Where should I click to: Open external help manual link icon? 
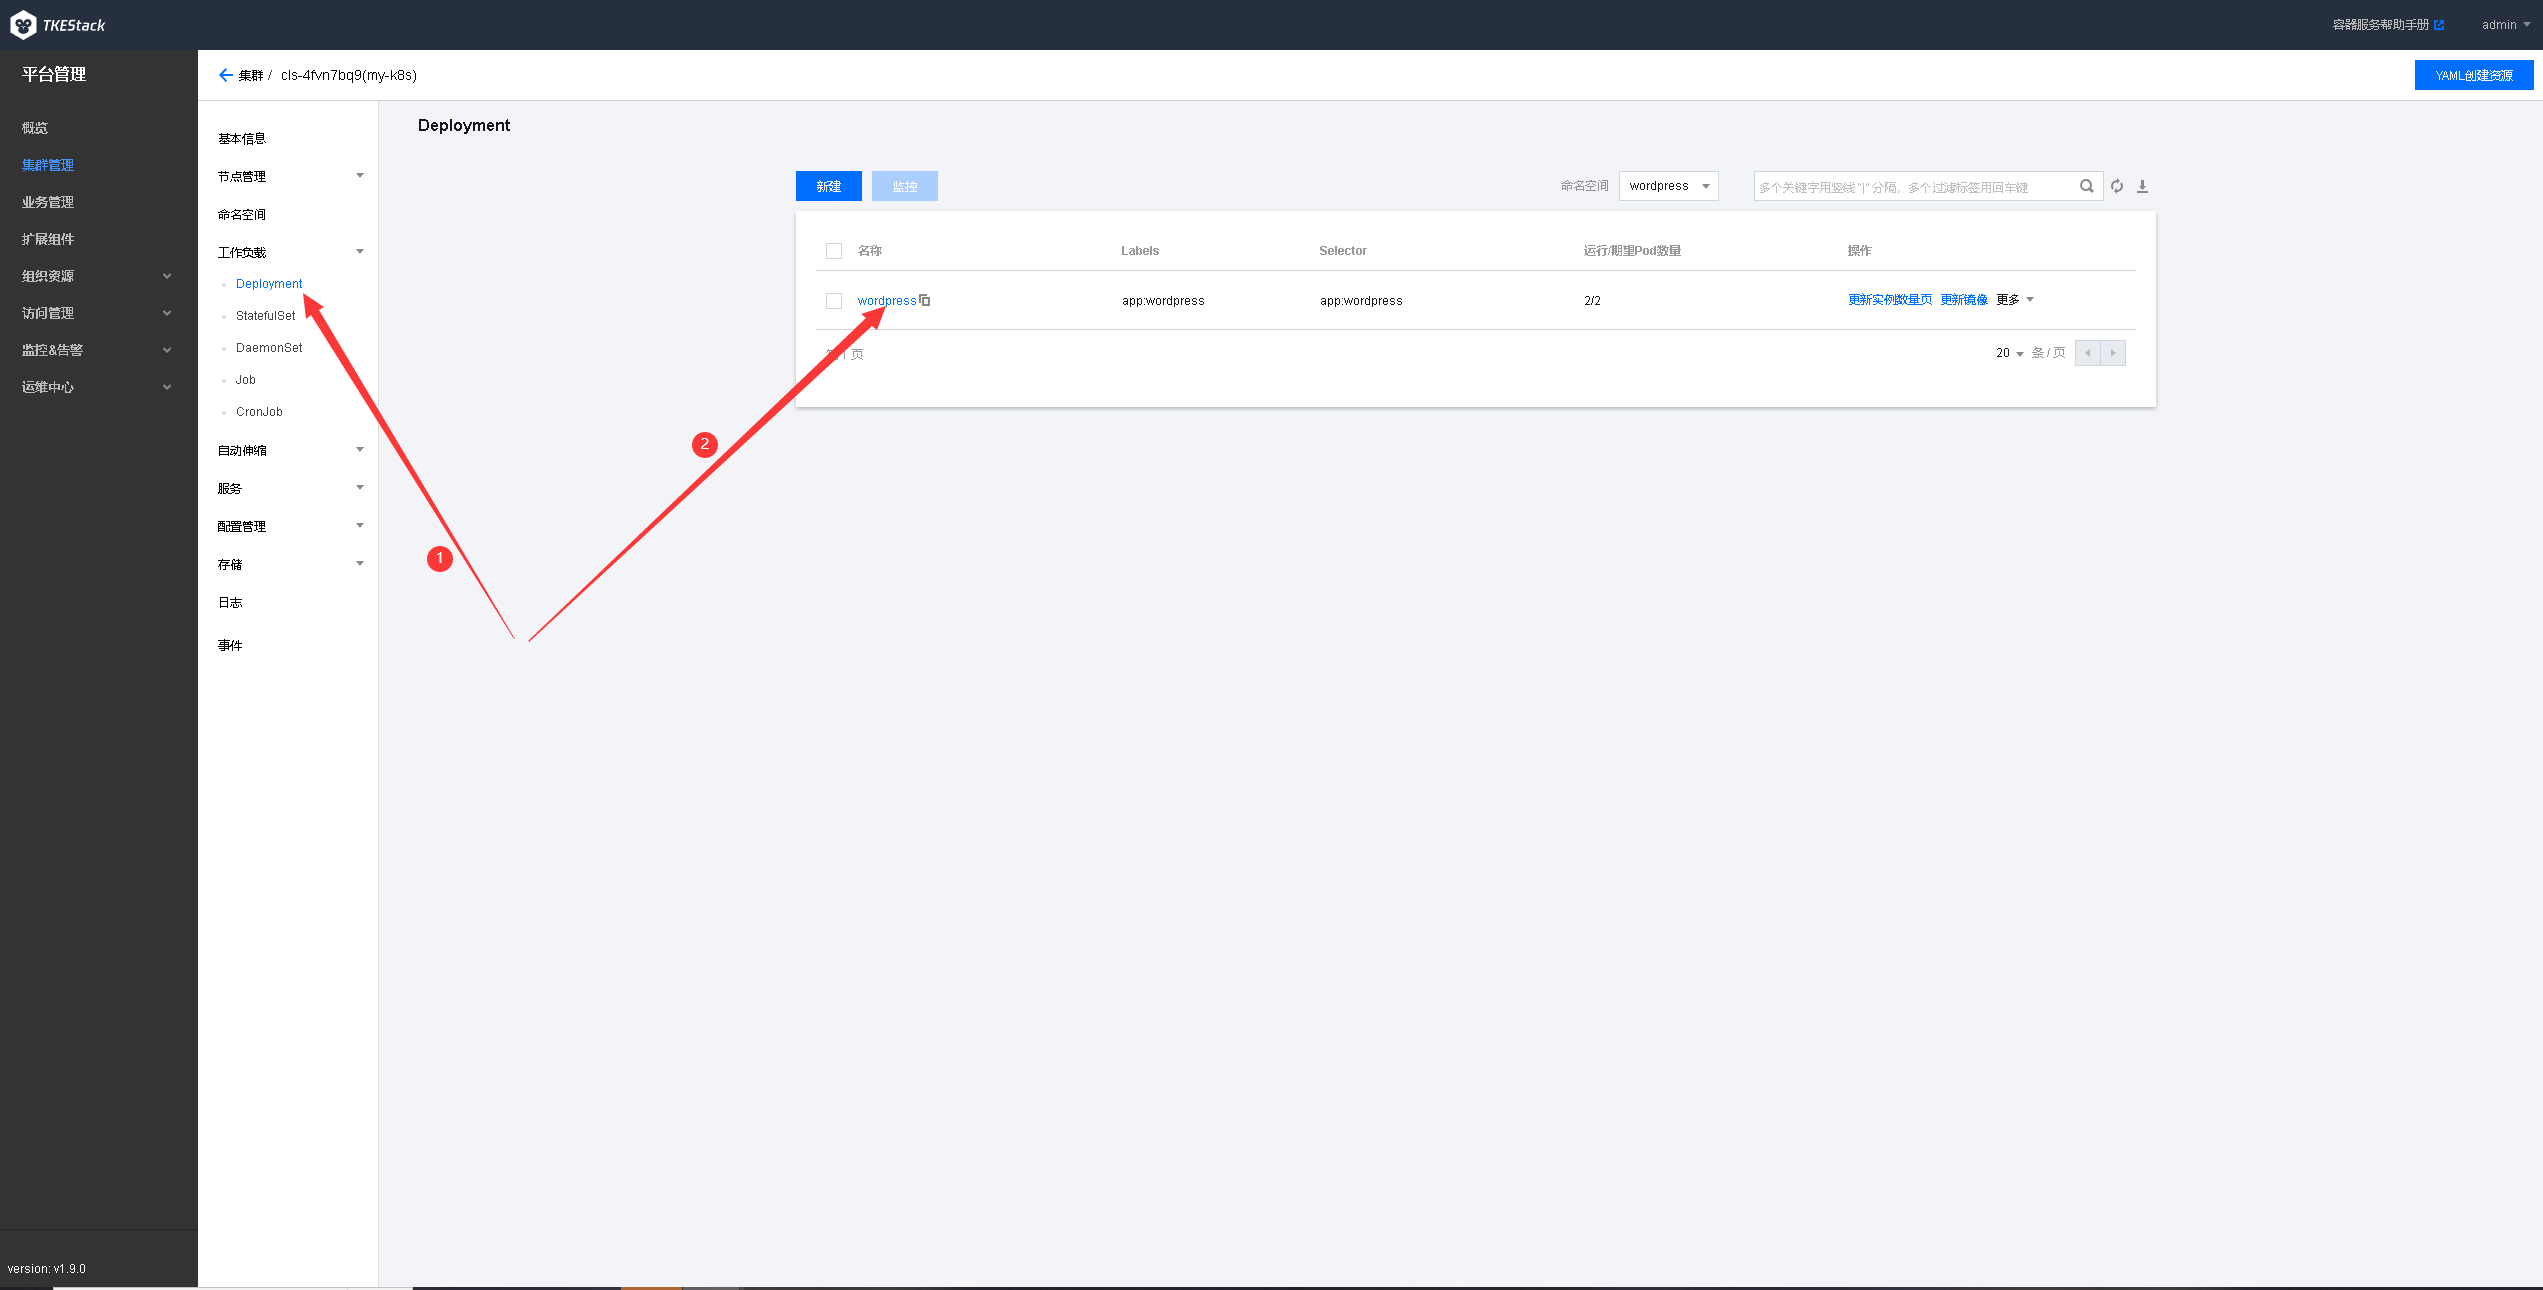[x=2439, y=25]
